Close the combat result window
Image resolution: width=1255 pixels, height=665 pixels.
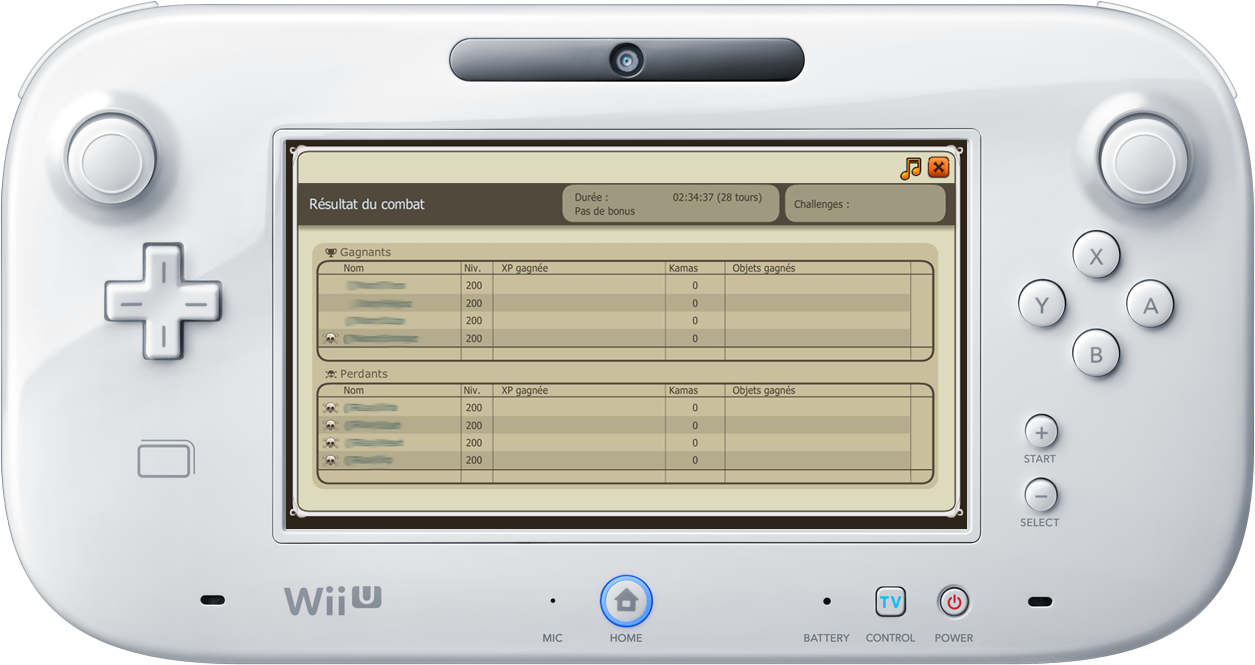tap(938, 168)
